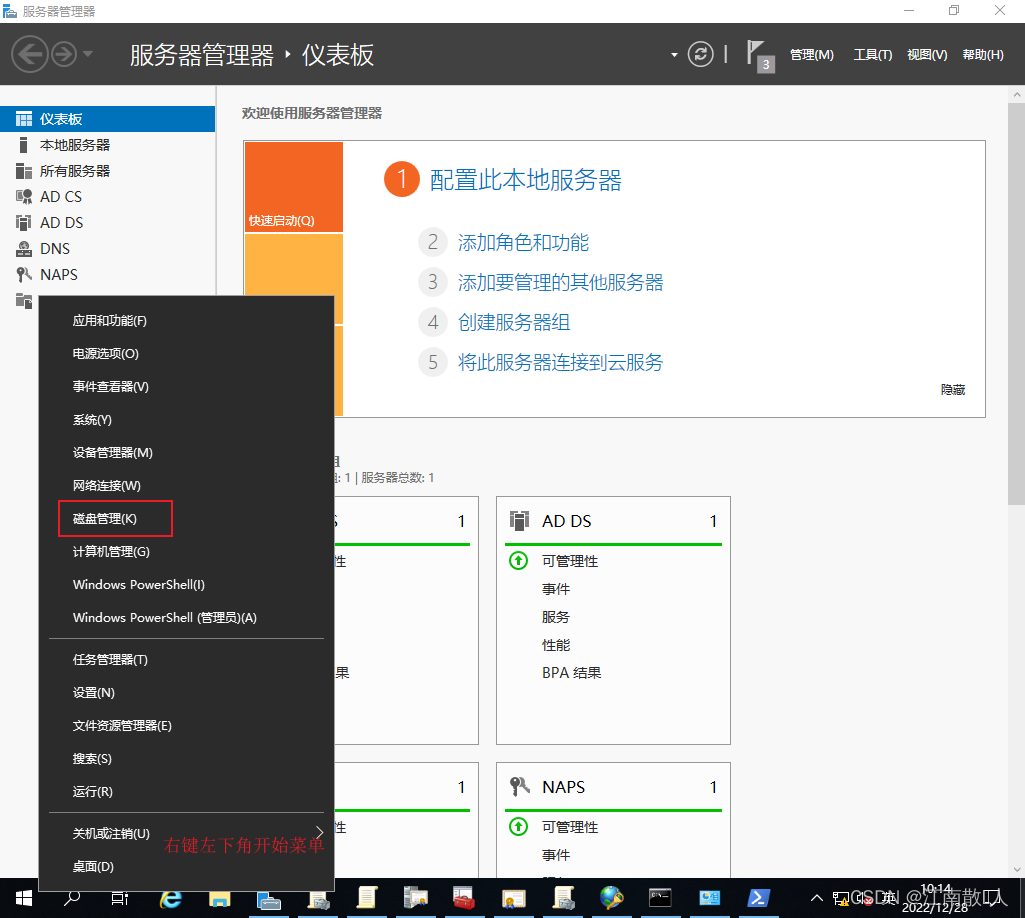Screen dimensions: 1025x918
Task: Launch Windows PowerShell from the taskbar
Action: [758, 897]
